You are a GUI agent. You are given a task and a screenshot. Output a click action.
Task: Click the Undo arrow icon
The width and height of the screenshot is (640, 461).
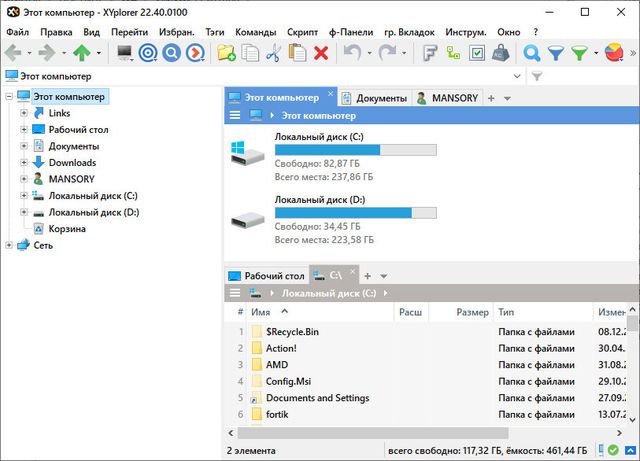point(351,53)
